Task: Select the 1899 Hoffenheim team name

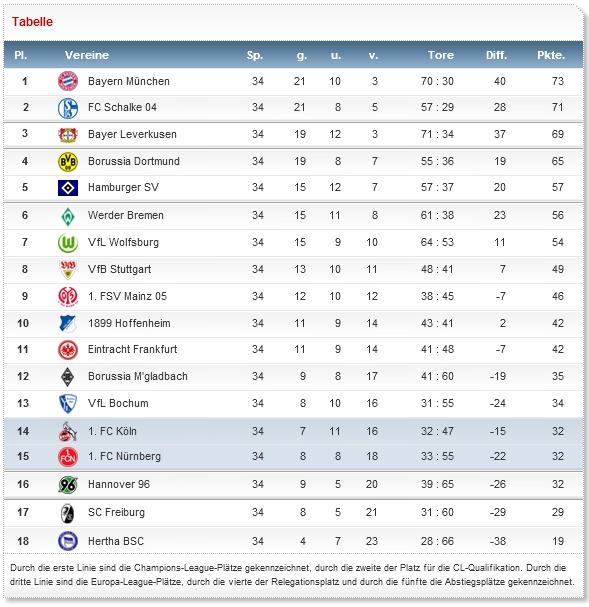Action: point(129,323)
